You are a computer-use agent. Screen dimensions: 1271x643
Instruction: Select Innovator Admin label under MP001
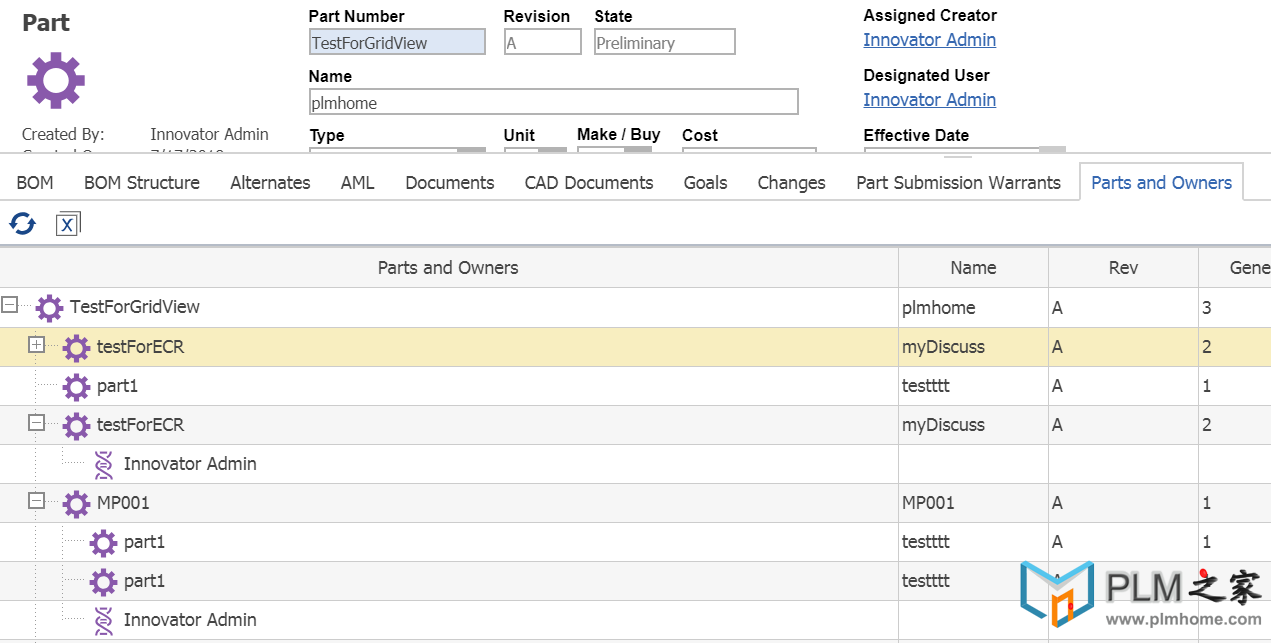(x=190, y=620)
